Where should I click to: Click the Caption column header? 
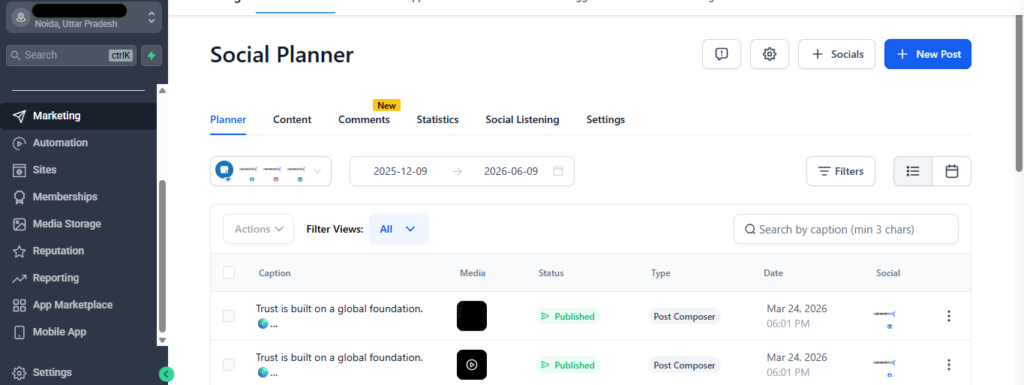click(274, 273)
